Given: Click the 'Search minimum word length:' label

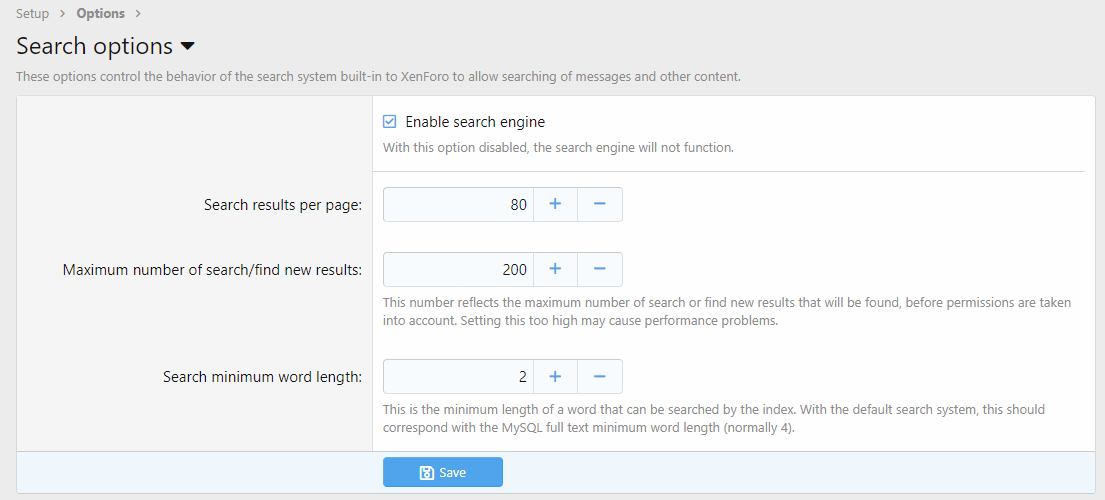Looking at the screenshot, I should [x=262, y=377].
